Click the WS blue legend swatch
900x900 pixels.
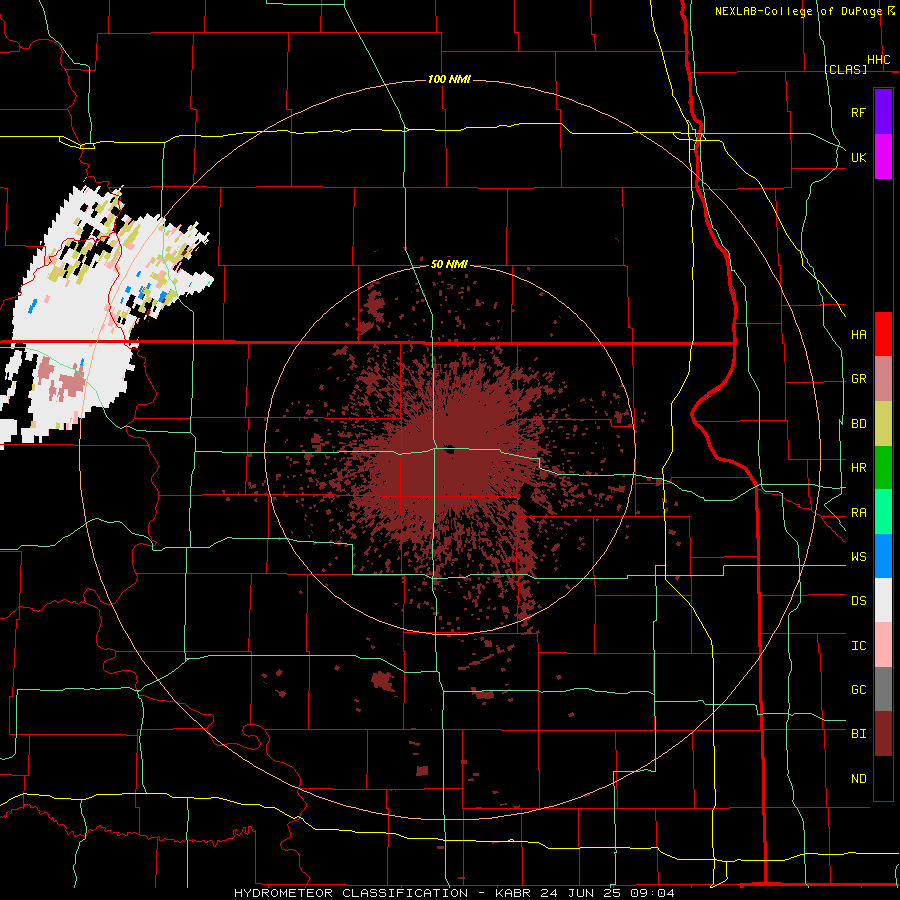[x=883, y=556]
